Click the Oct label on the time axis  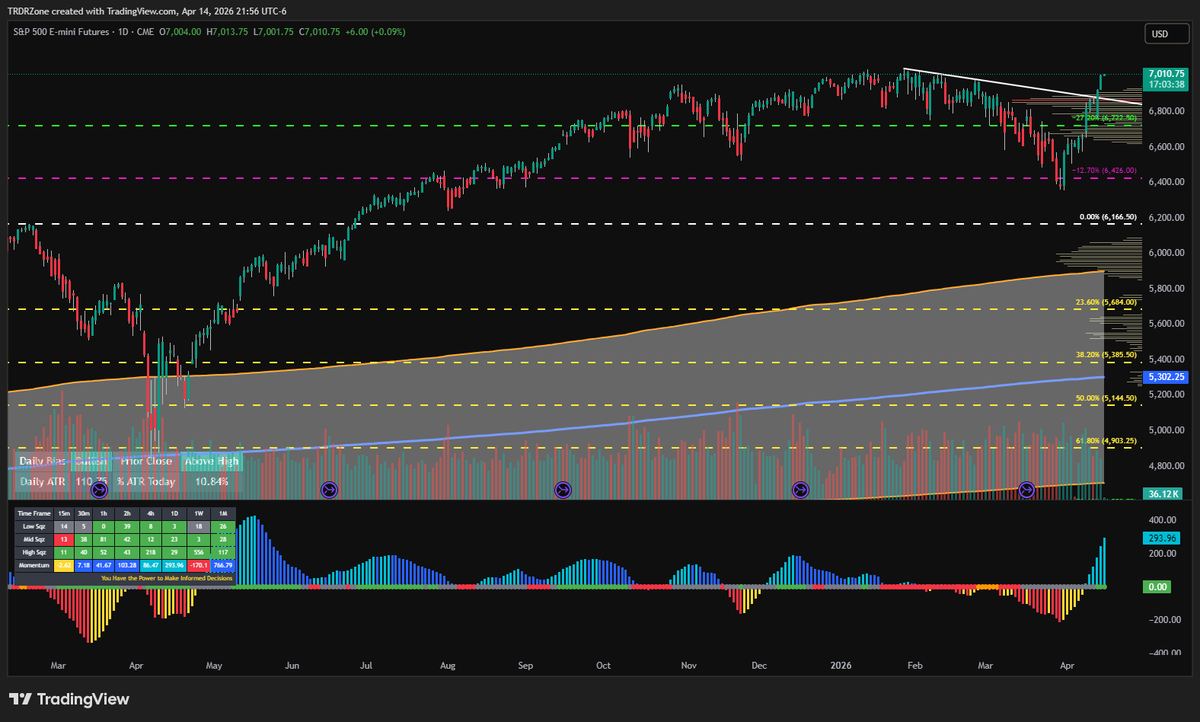pos(603,663)
